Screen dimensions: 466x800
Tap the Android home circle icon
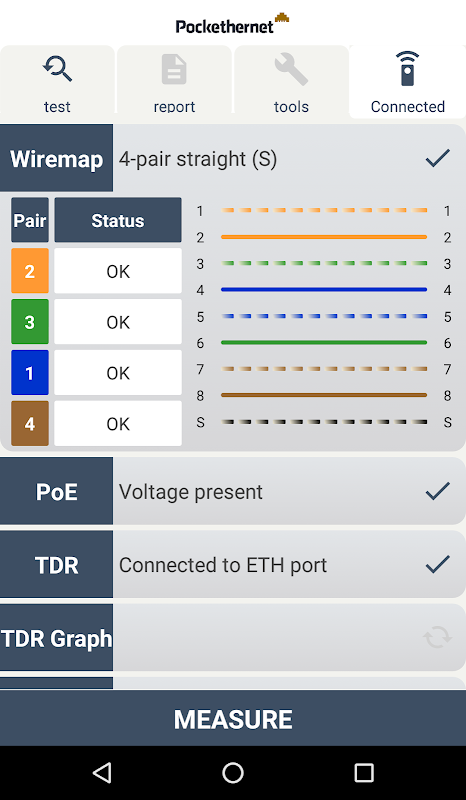point(233,773)
